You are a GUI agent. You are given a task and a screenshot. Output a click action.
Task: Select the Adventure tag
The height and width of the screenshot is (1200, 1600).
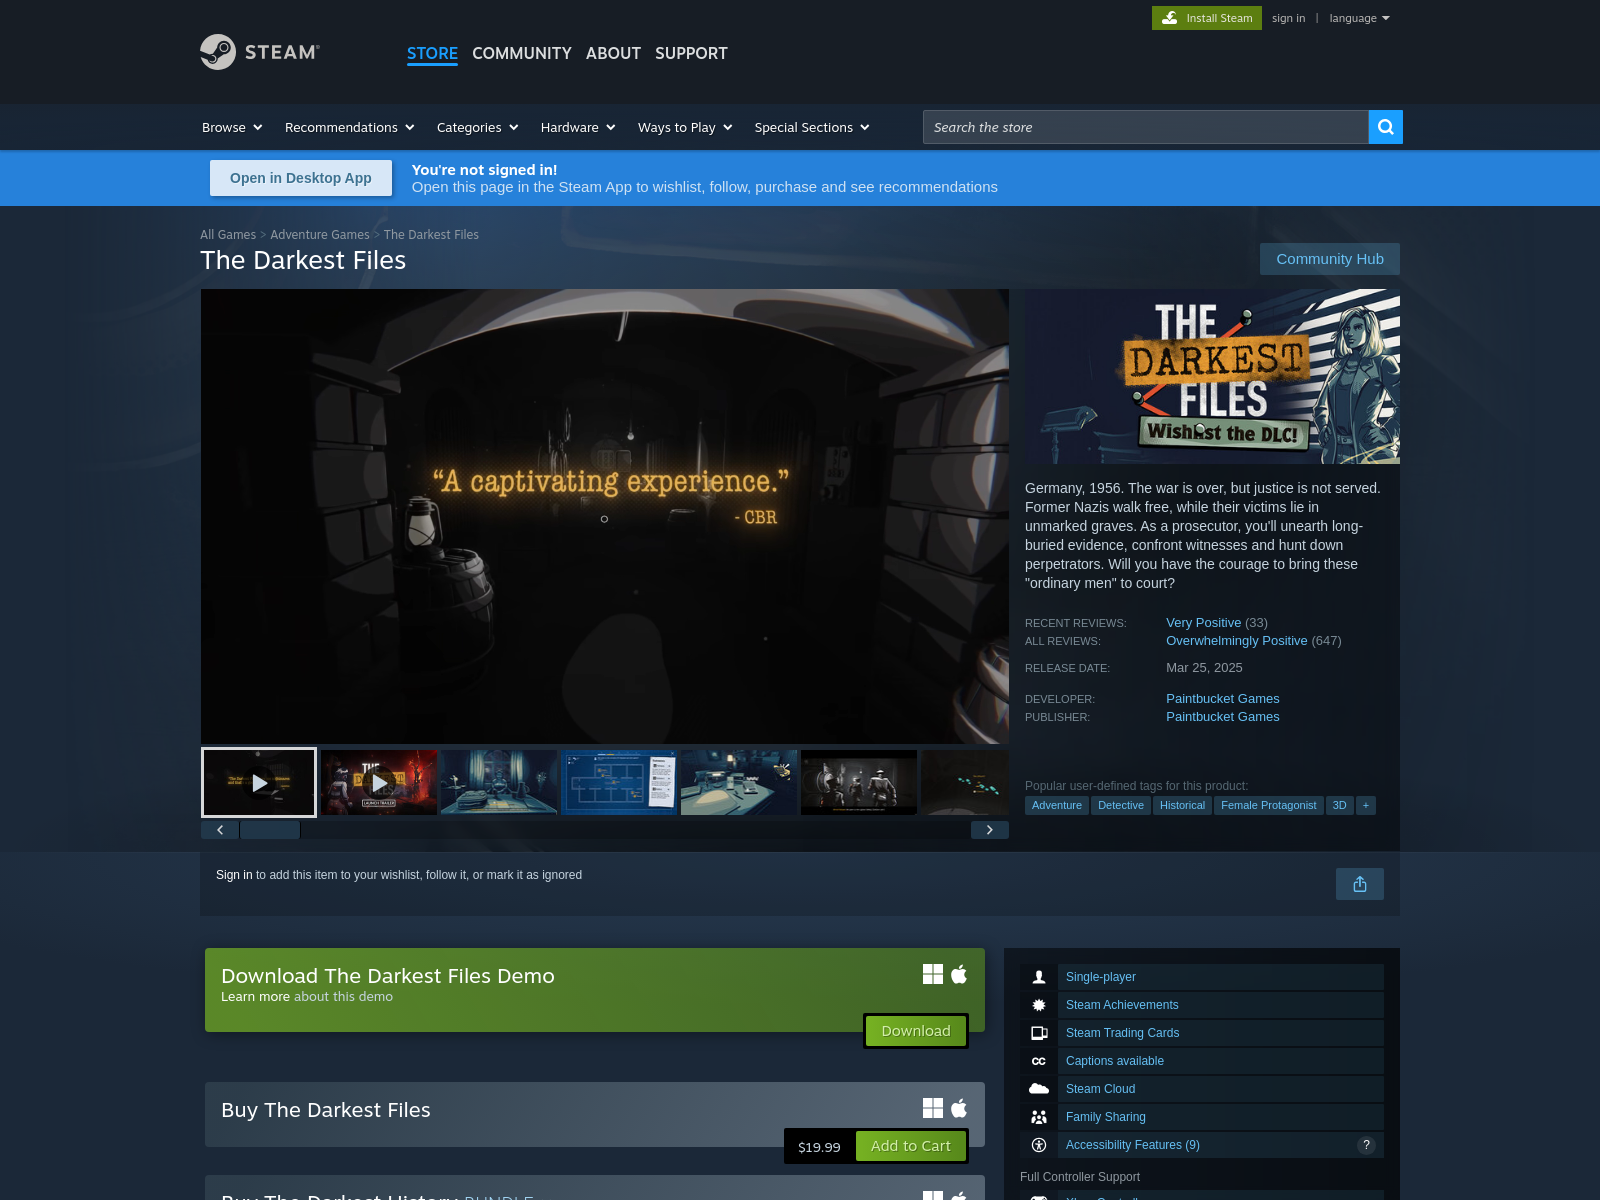point(1057,805)
